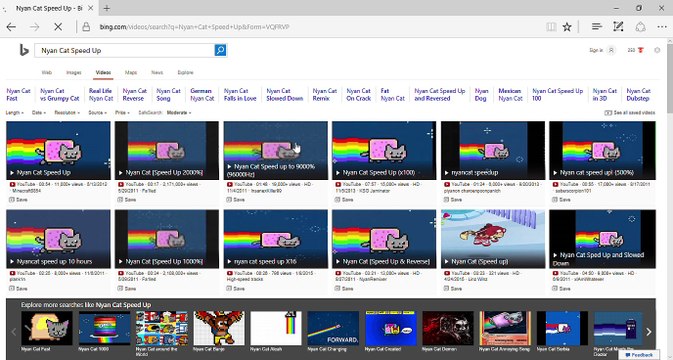Save the nyan cat speed up X16 video
The width and height of the screenshot is (673, 360).
236,288
